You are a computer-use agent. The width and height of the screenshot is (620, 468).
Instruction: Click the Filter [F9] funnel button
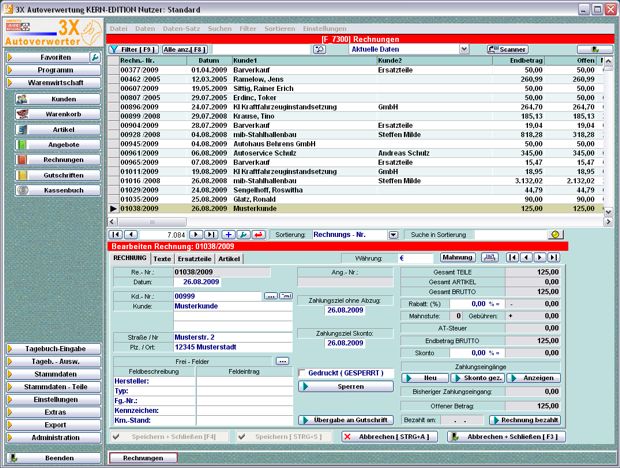coord(134,49)
